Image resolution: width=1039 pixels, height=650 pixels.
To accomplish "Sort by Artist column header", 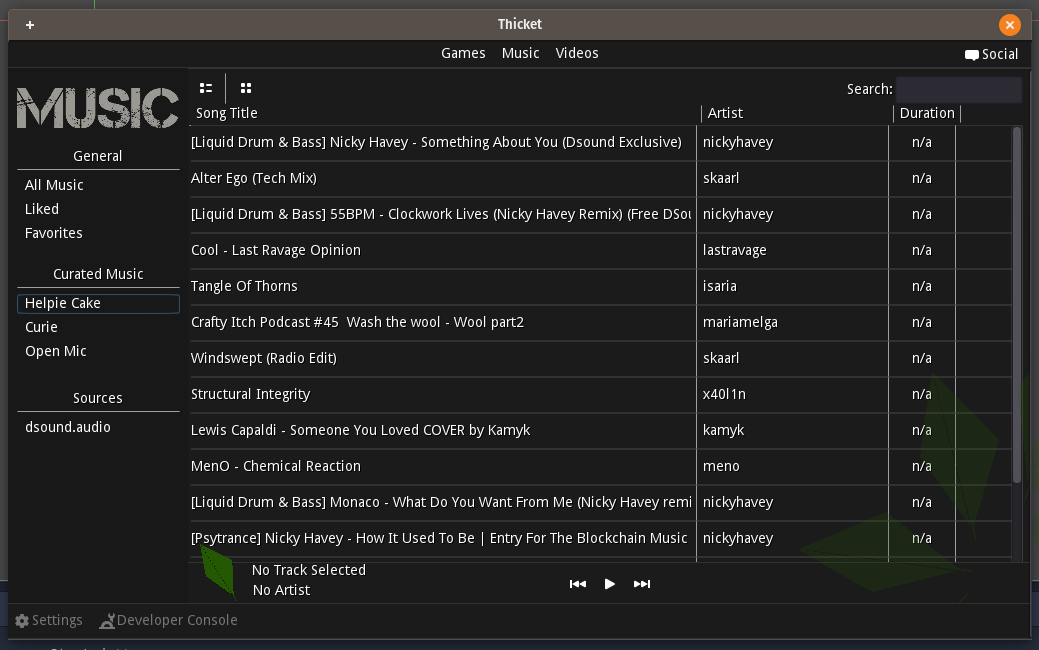I will click(725, 113).
